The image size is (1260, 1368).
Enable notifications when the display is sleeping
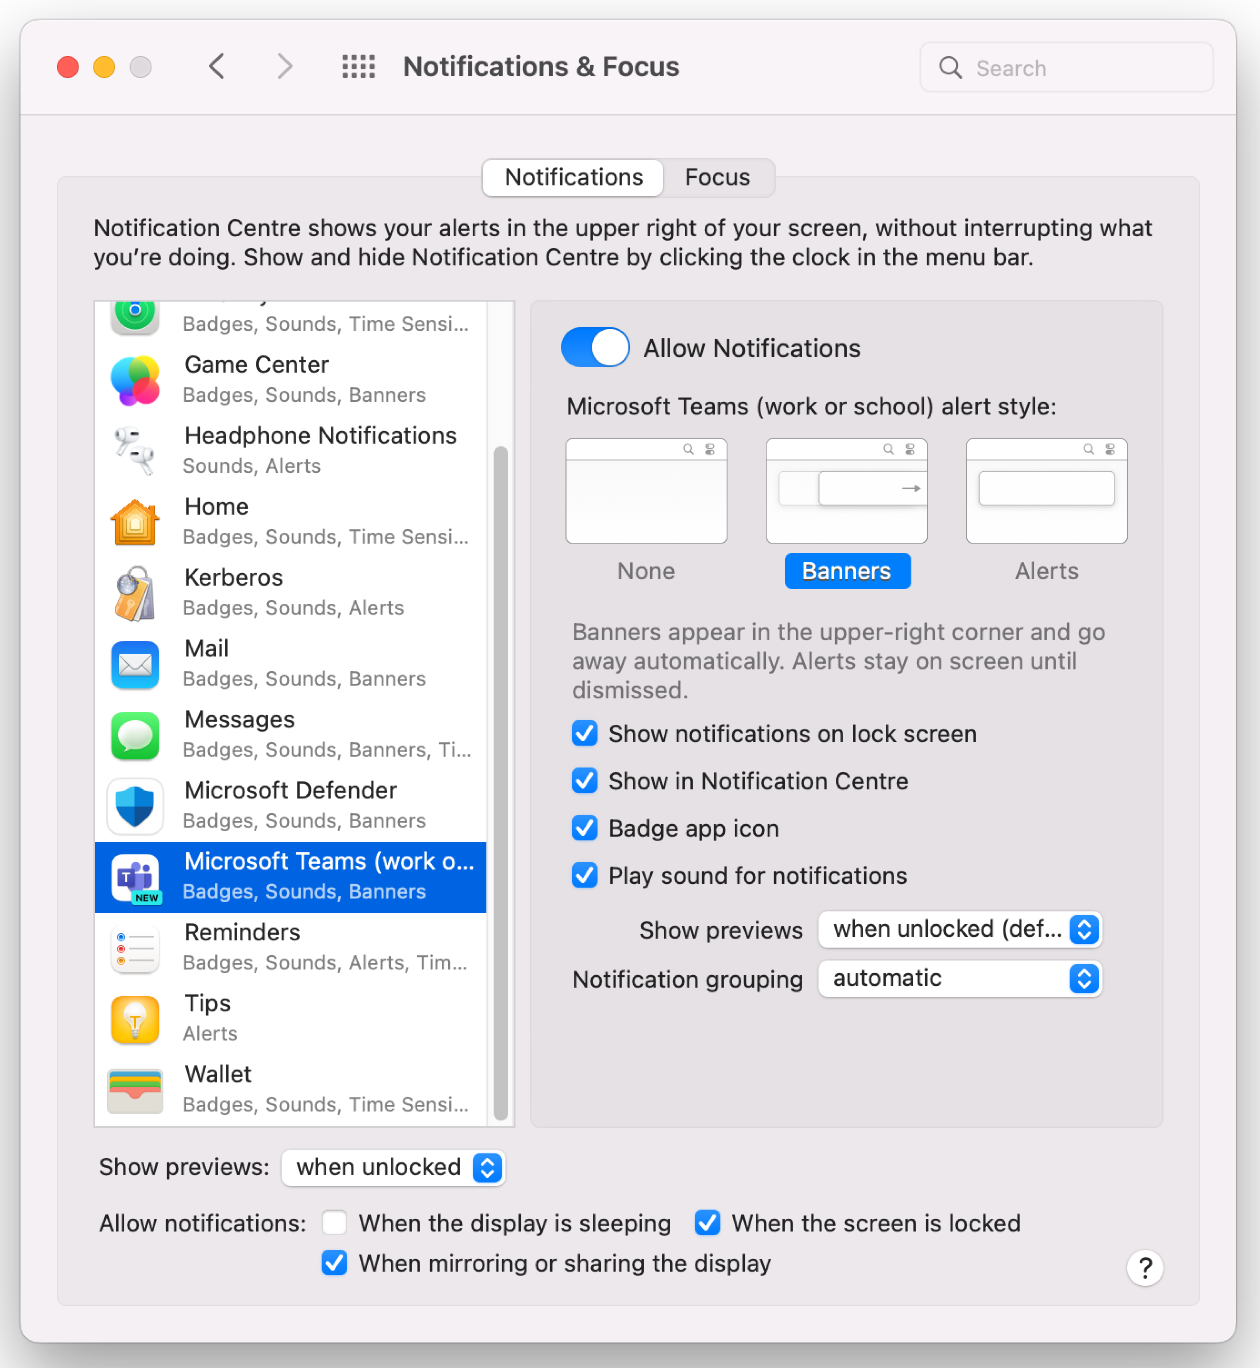coord(334,1222)
